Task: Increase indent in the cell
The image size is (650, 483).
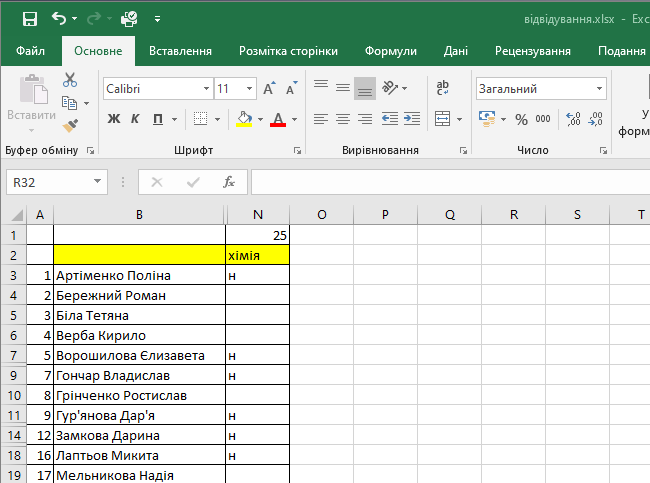Action: [412, 119]
